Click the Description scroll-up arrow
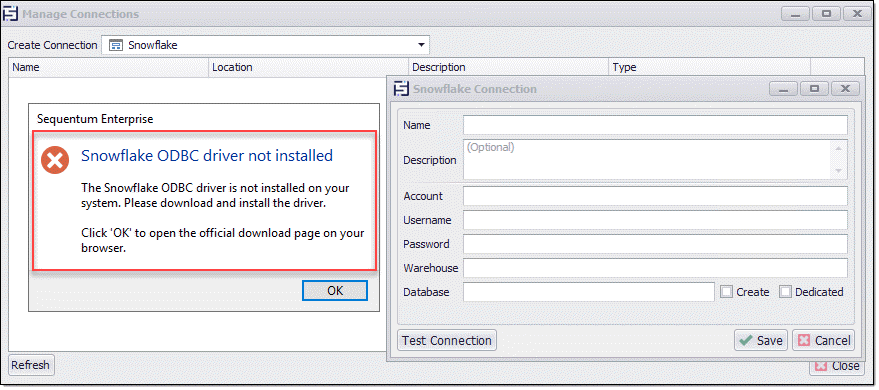Image resolution: width=879 pixels, height=390 pixels. pyautogui.click(x=839, y=148)
